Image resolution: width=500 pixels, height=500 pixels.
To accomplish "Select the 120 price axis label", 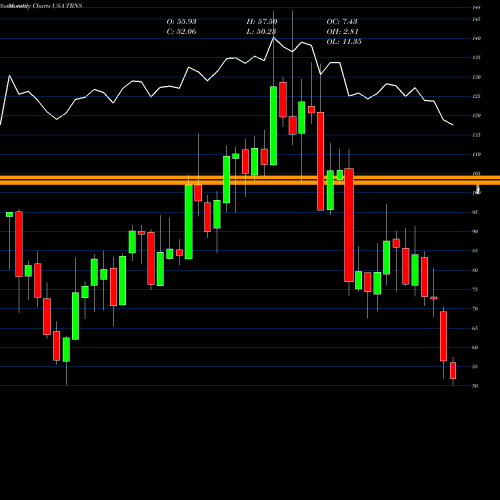I will (x=476, y=116).
